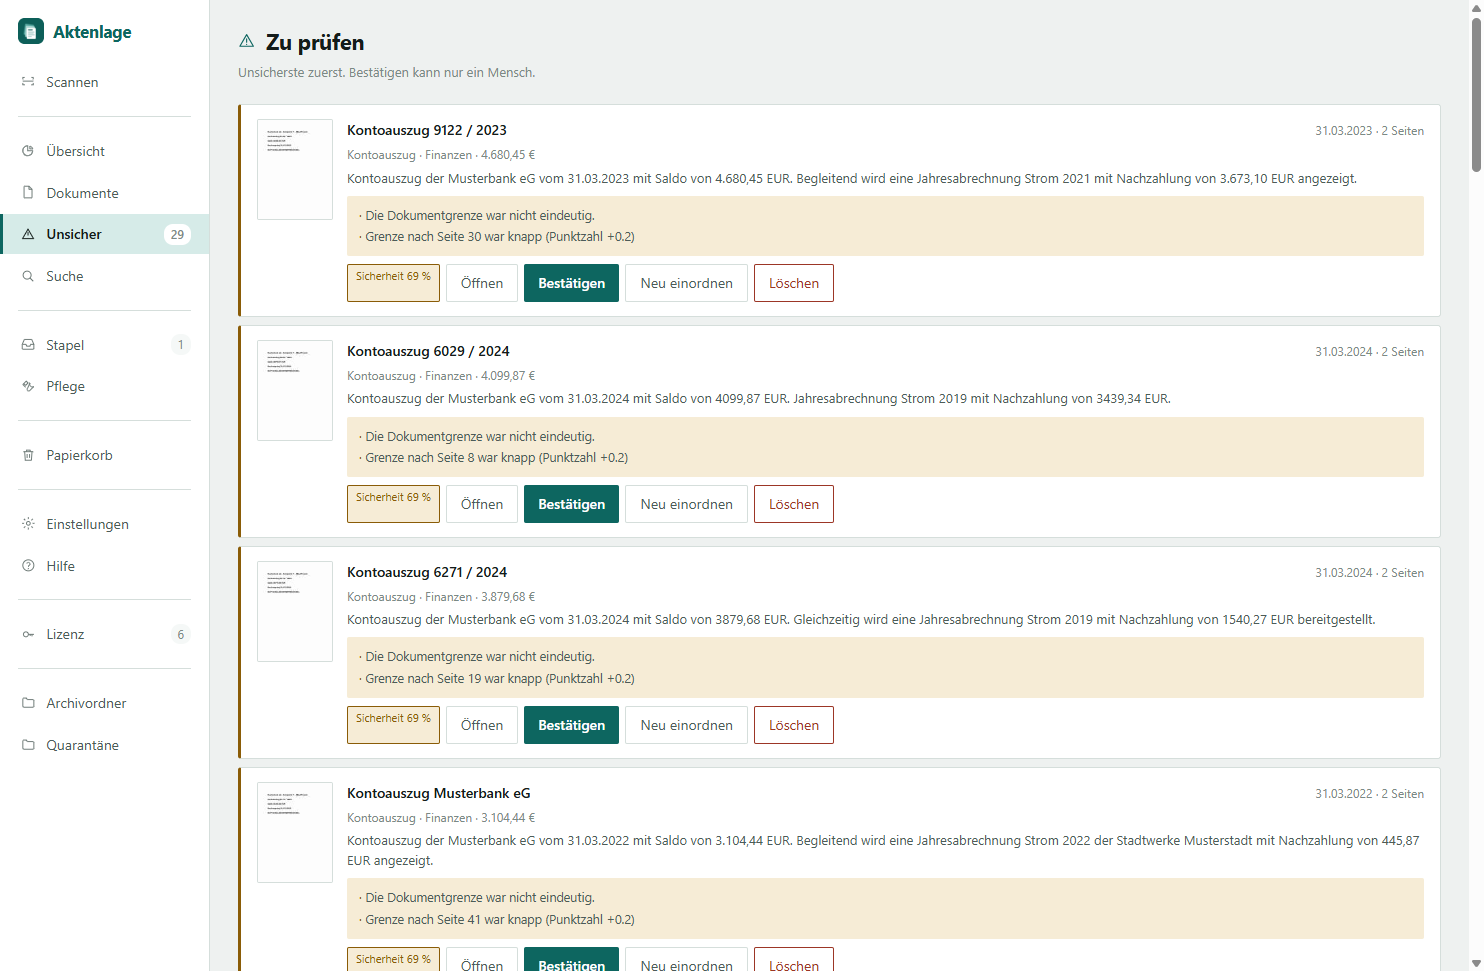Viewport: 1484px width, 971px height.
Task: Navigate to Einstellungen
Action: coord(104,524)
